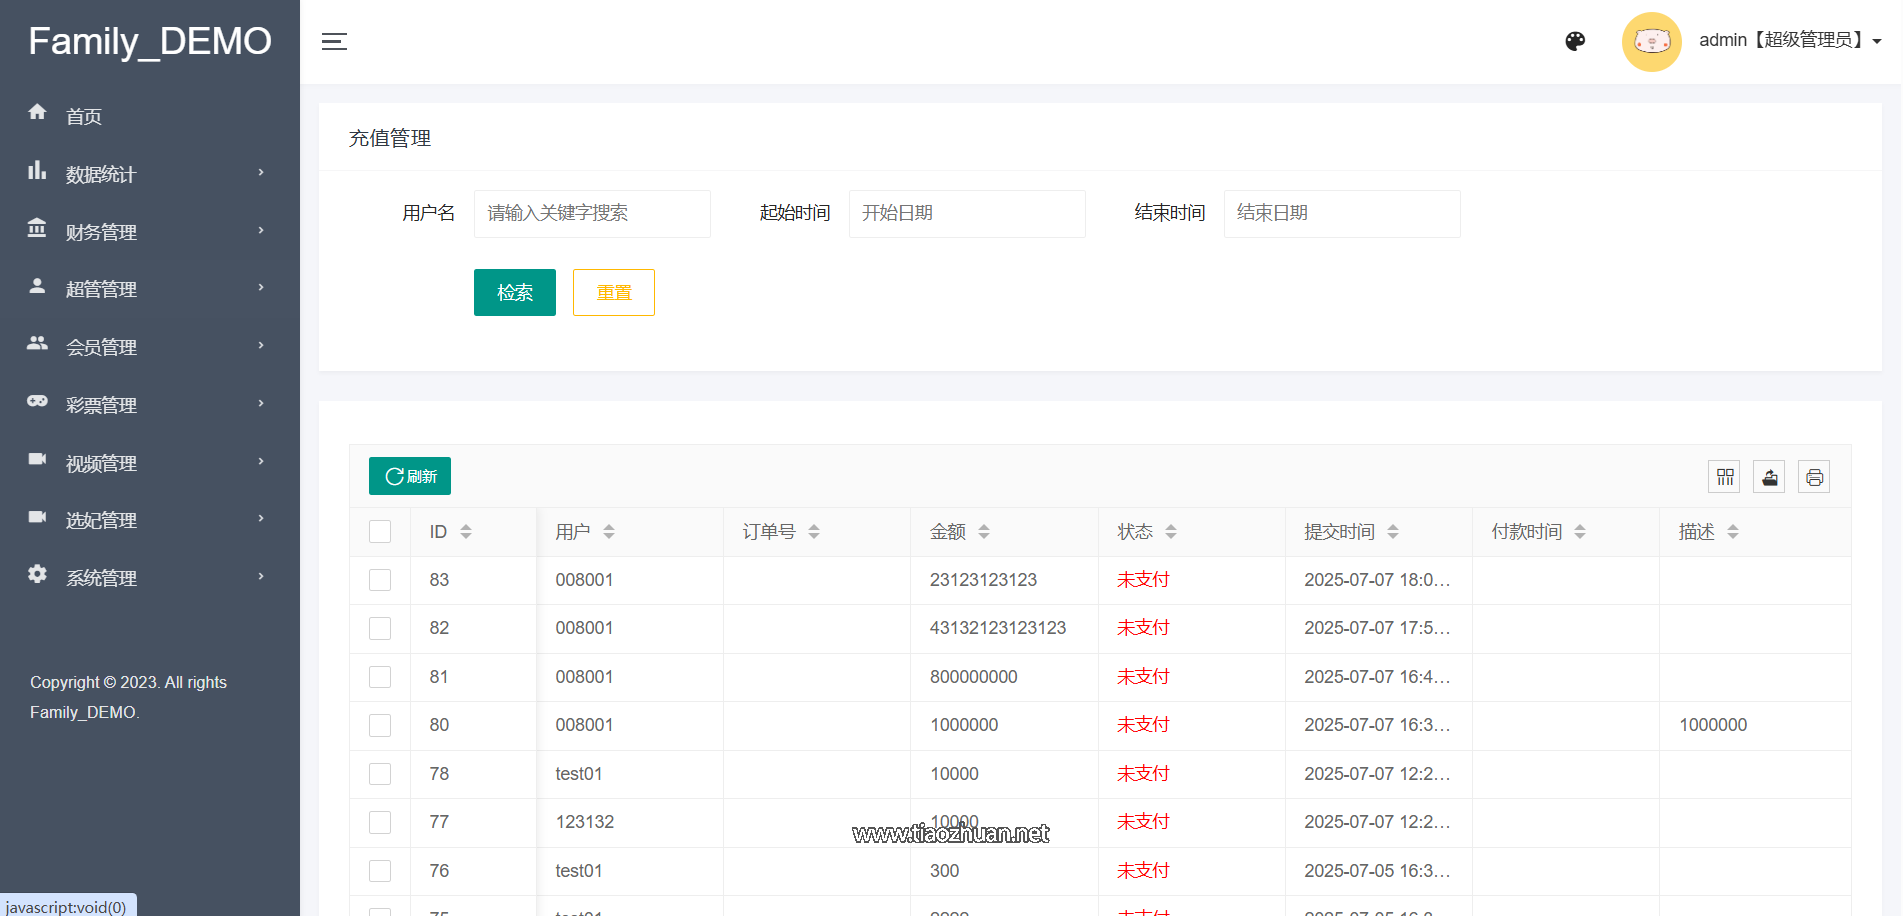Toggle the select-all header checkbox
1903x916 pixels.
[380, 532]
